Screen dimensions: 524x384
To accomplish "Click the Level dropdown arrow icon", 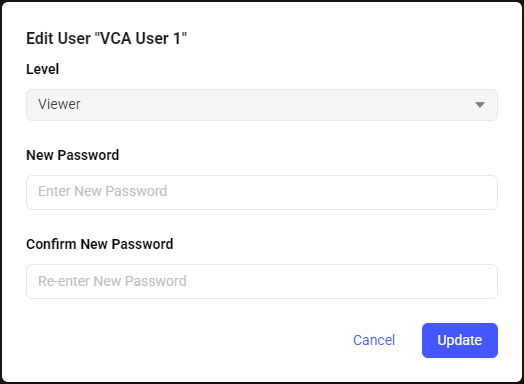I will pyautogui.click(x=480, y=105).
